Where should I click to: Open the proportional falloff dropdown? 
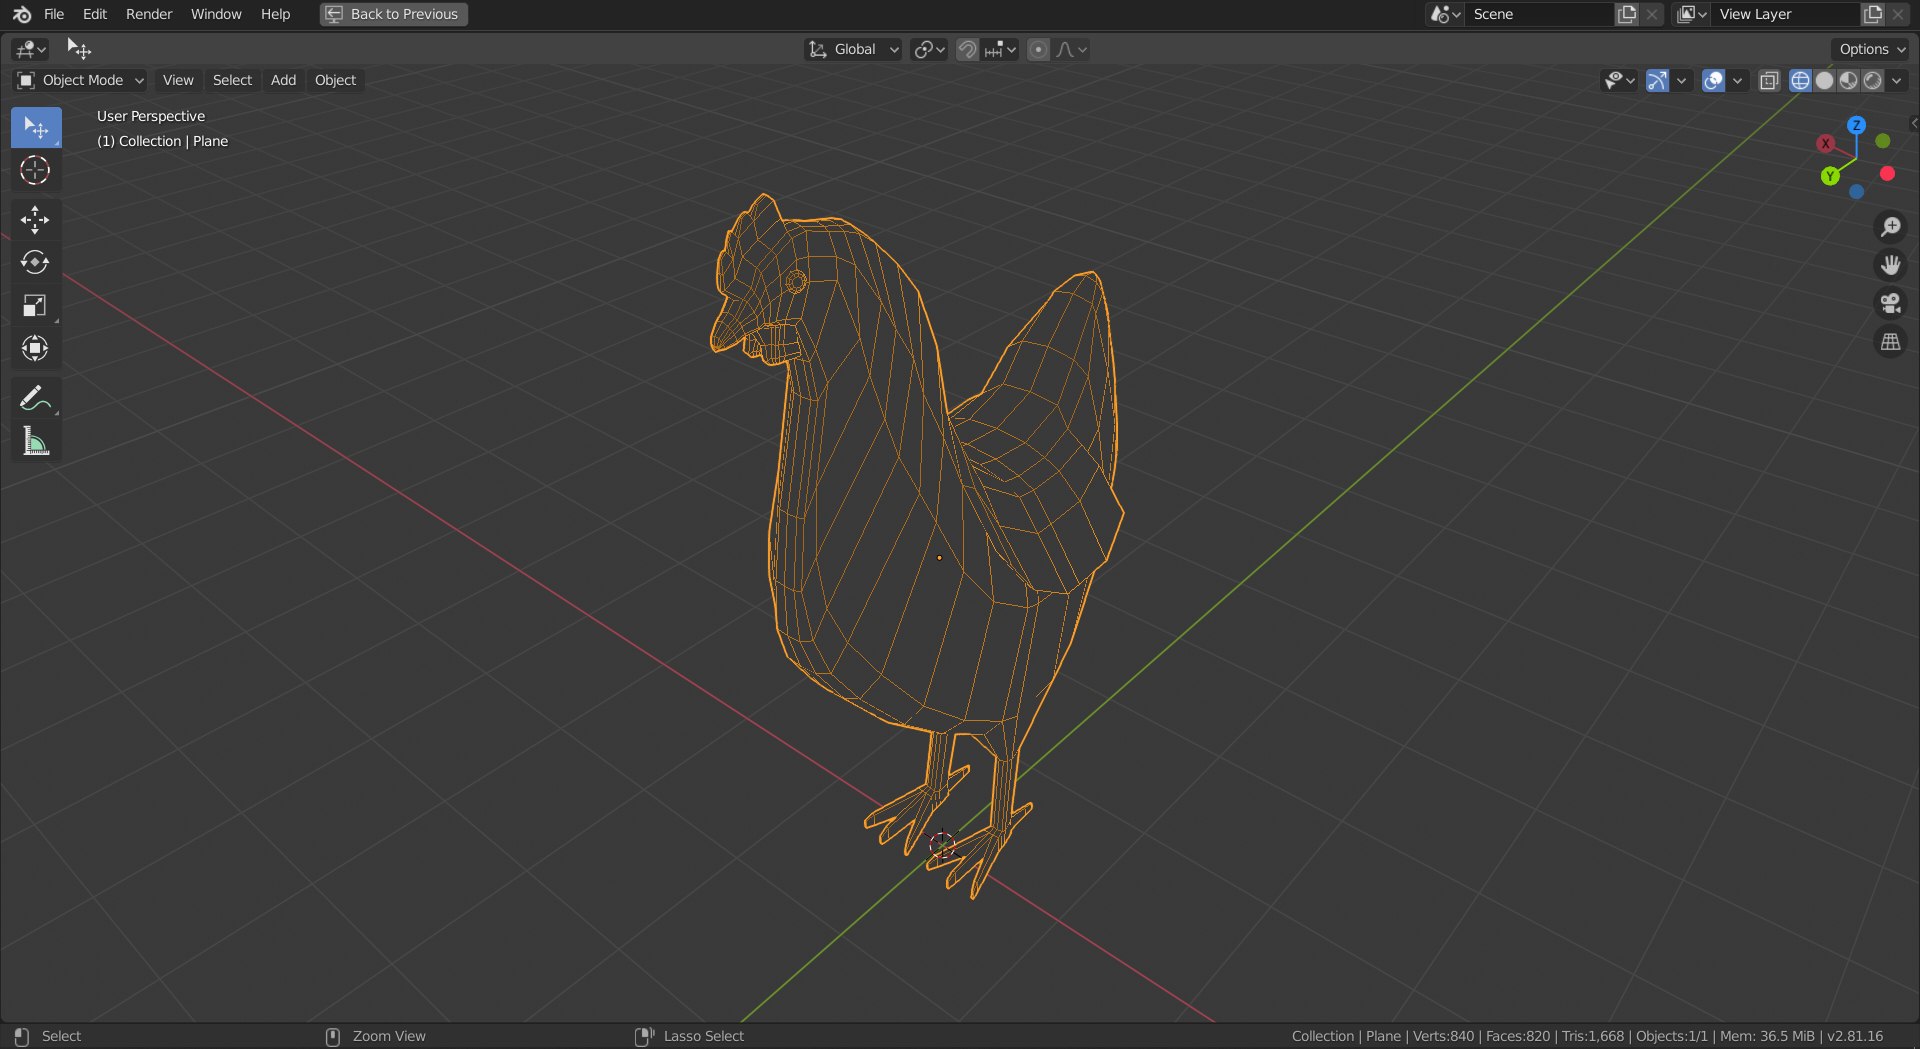[1071, 49]
